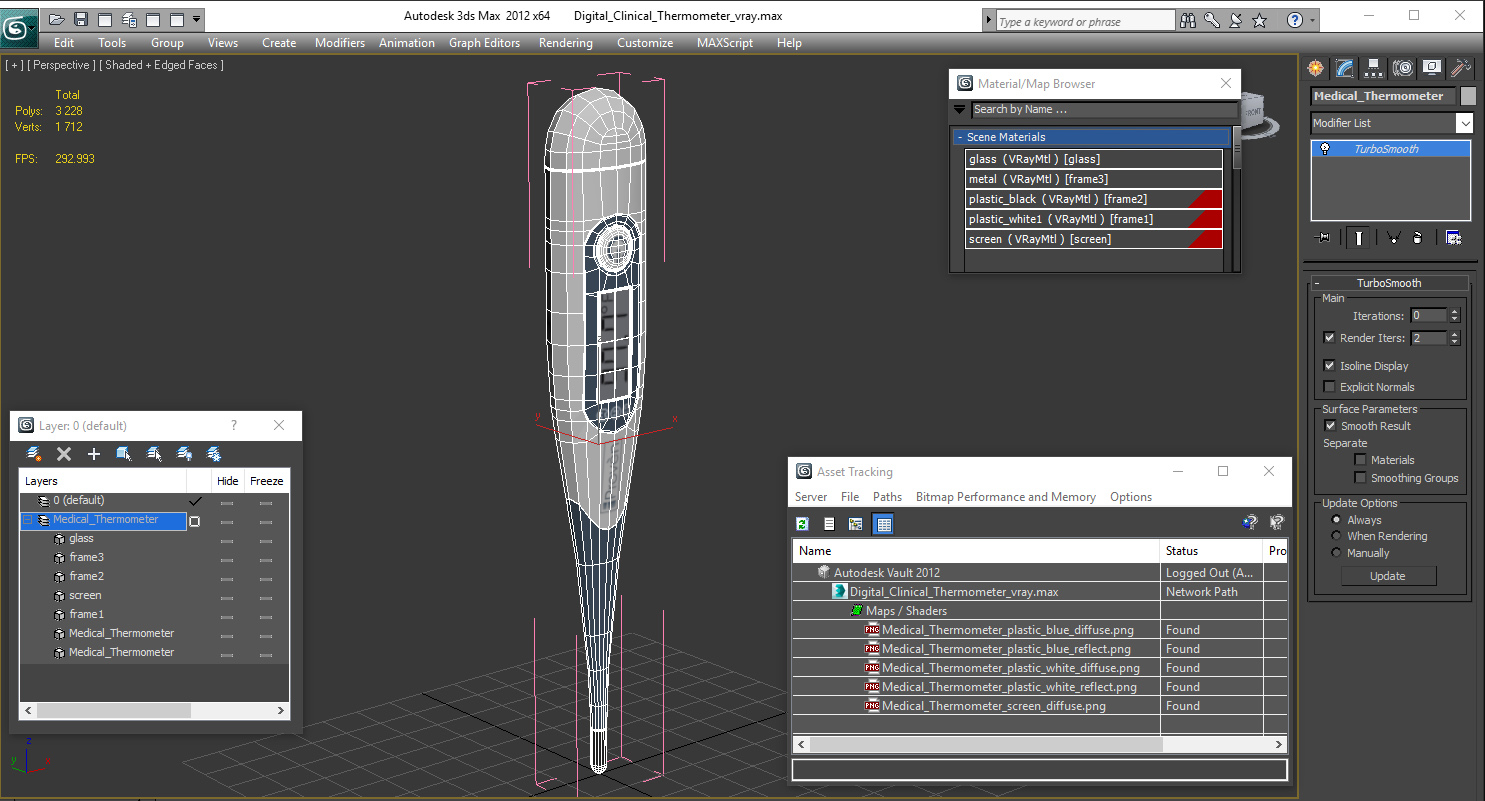Open Help dropdown arrow next to question mark

pyautogui.click(x=1313, y=20)
